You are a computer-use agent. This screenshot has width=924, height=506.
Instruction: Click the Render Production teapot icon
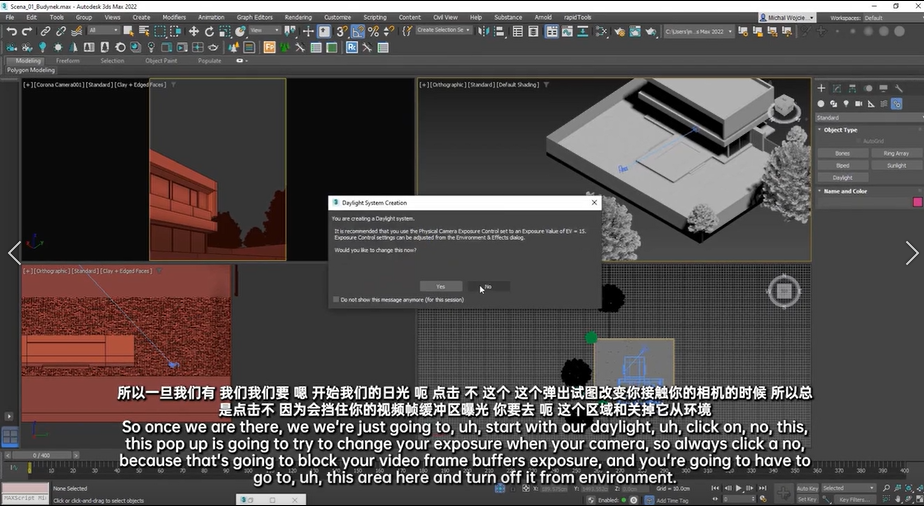(x=651, y=31)
